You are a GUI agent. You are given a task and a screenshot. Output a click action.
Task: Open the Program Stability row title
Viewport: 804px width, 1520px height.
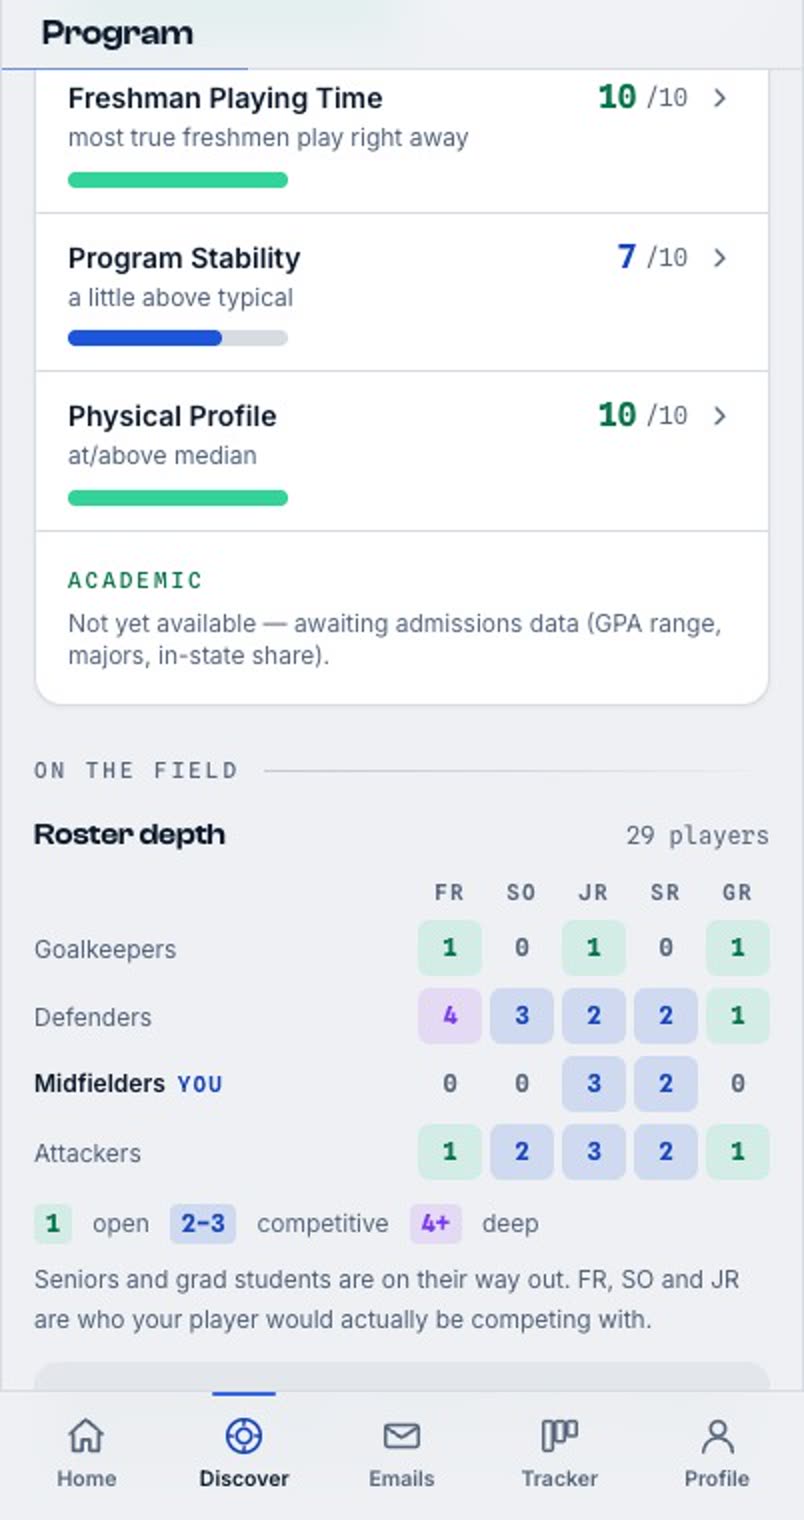click(x=184, y=258)
